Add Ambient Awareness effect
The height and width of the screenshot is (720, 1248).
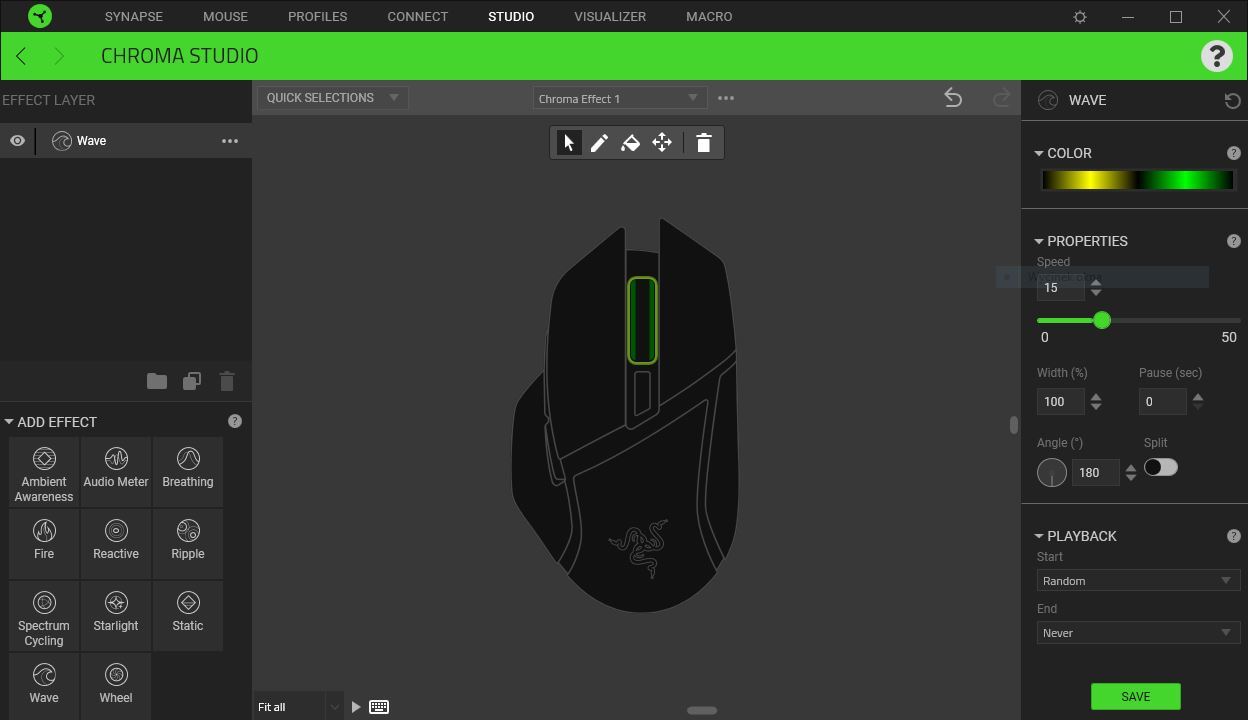point(44,472)
